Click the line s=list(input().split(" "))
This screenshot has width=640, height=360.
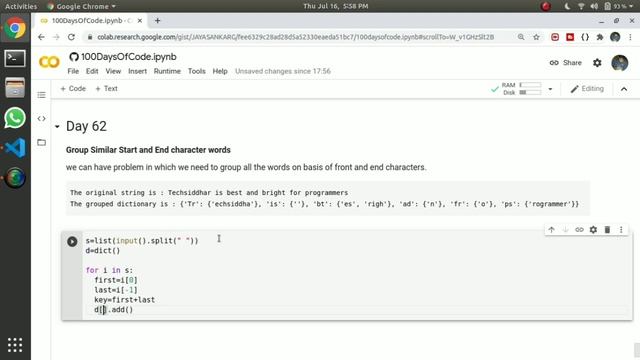tap(142, 241)
